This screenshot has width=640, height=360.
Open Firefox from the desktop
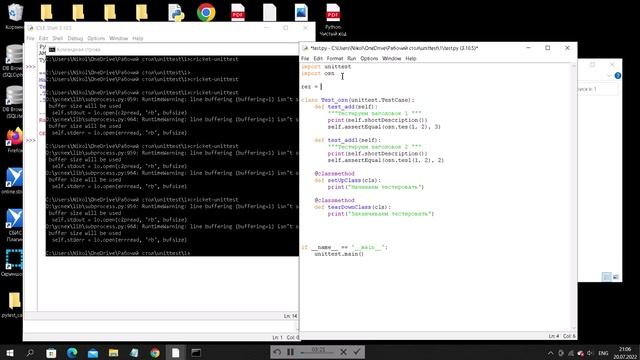point(14,140)
